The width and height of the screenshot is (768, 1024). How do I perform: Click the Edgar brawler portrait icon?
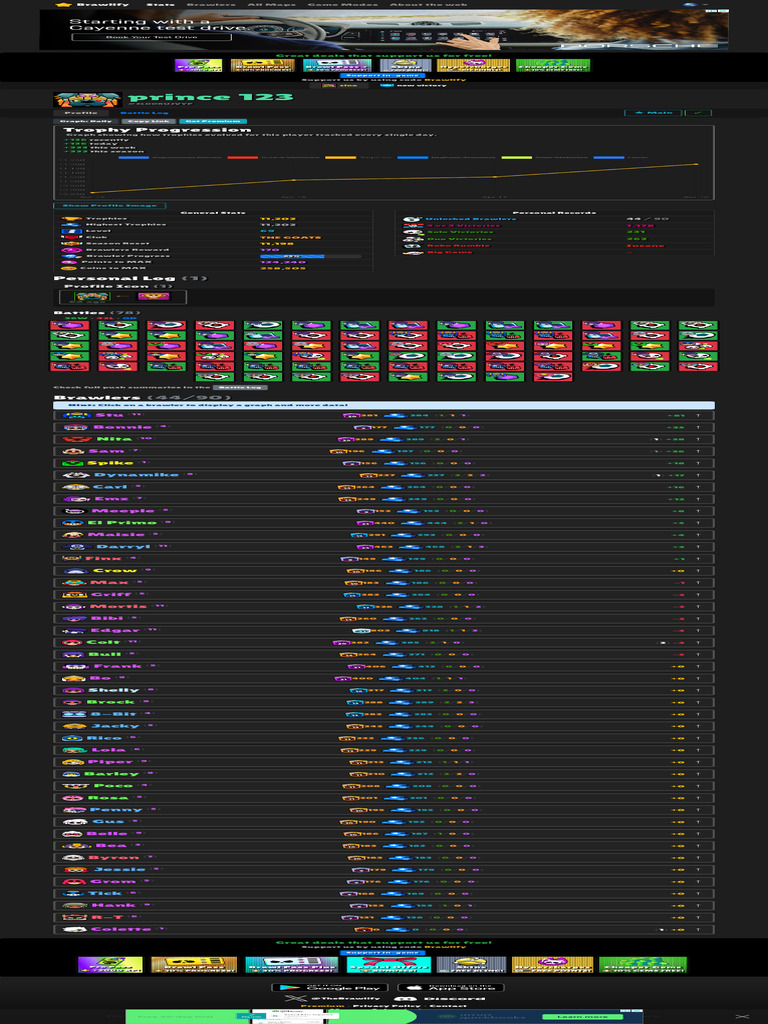click(72, 630)
